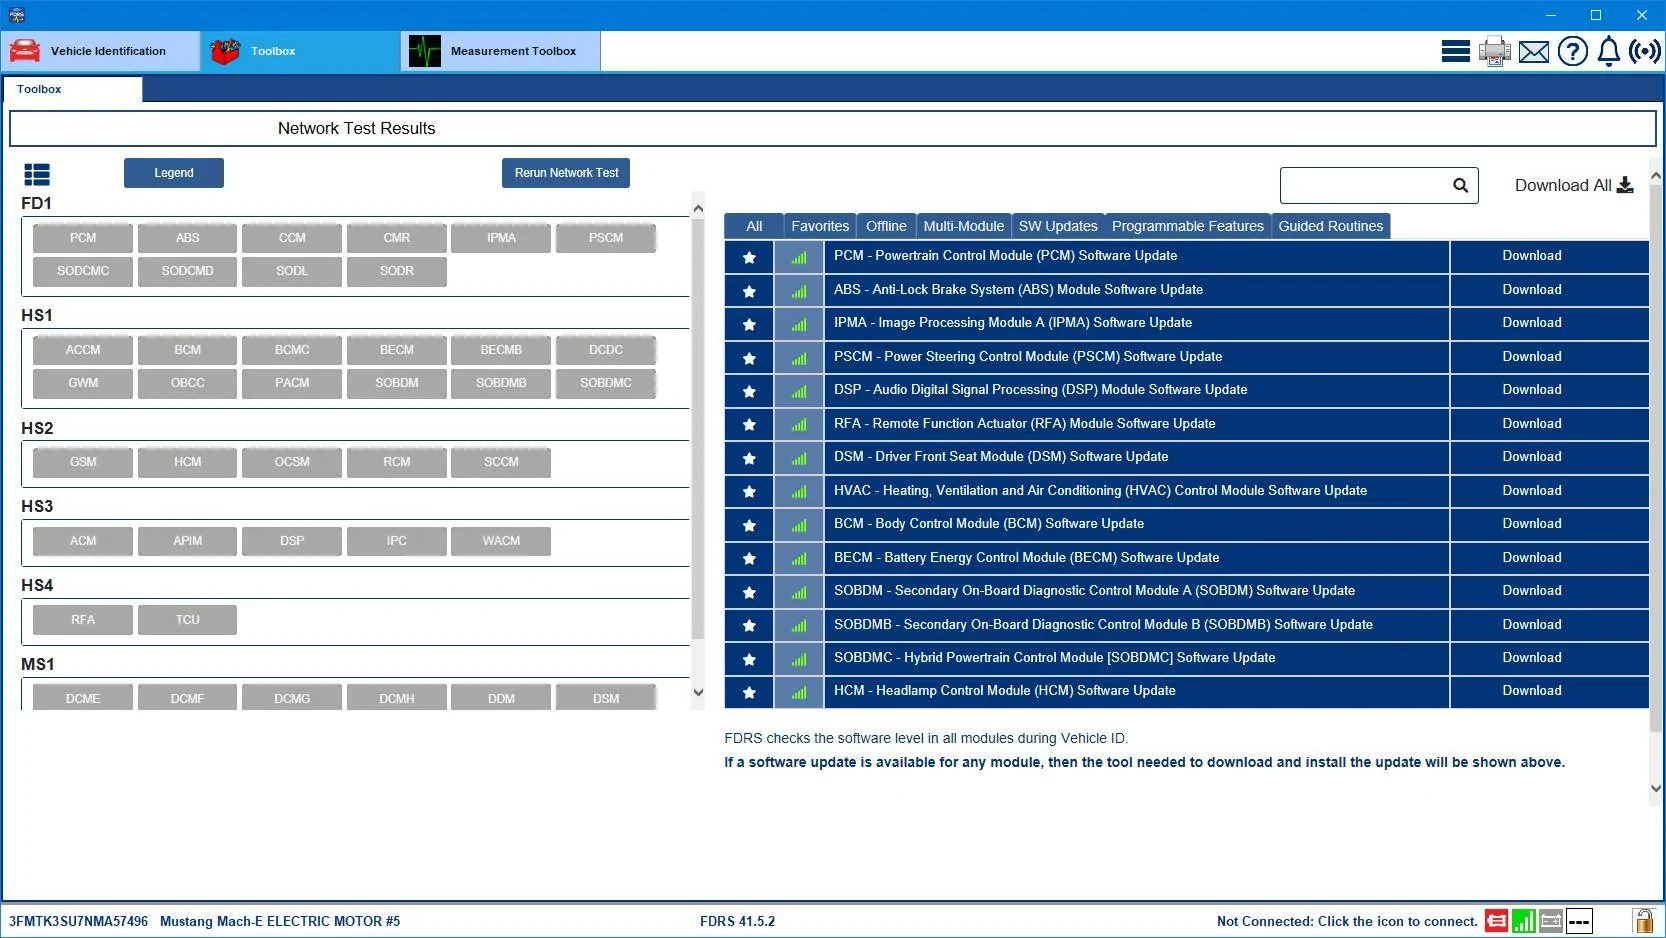Click the GSM module in HS2

click(83, 462)
